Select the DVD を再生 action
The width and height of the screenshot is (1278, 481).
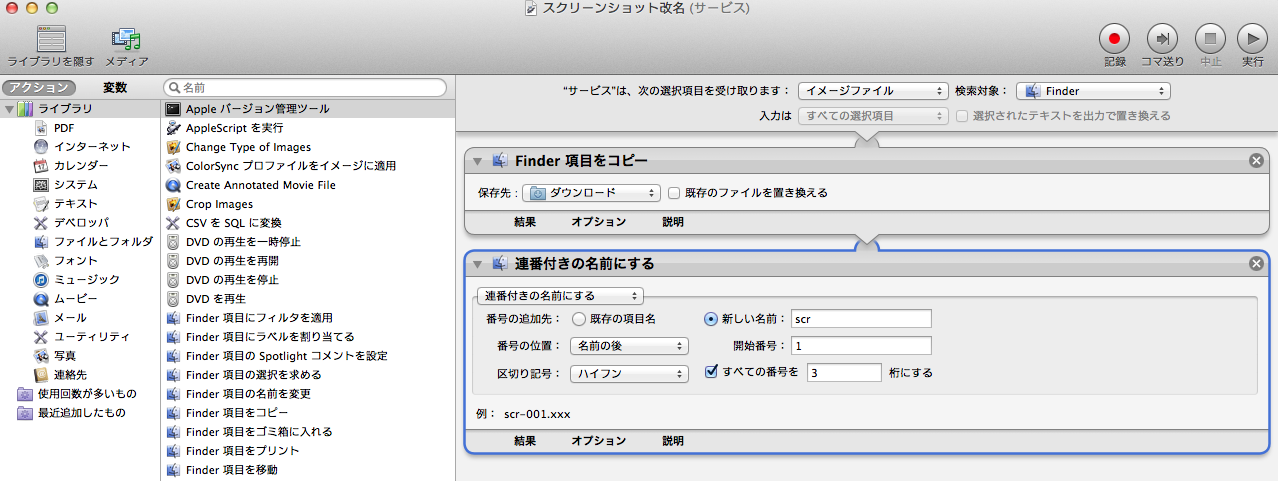(x=216, y=299)
